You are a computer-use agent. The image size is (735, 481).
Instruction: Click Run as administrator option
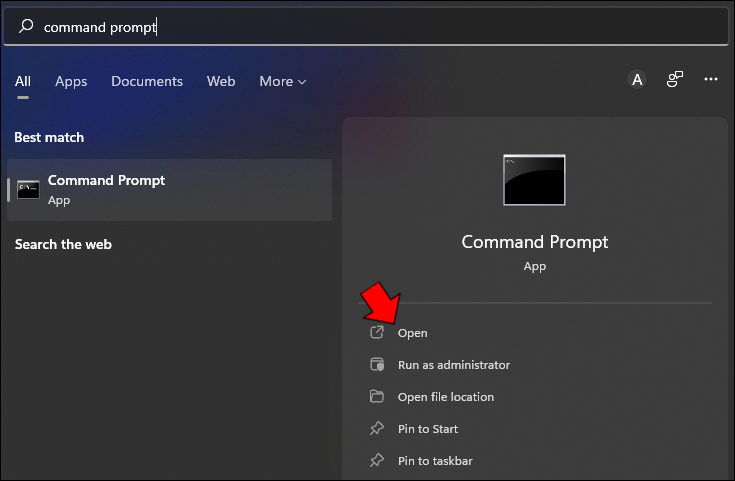(x=453, y=365)
